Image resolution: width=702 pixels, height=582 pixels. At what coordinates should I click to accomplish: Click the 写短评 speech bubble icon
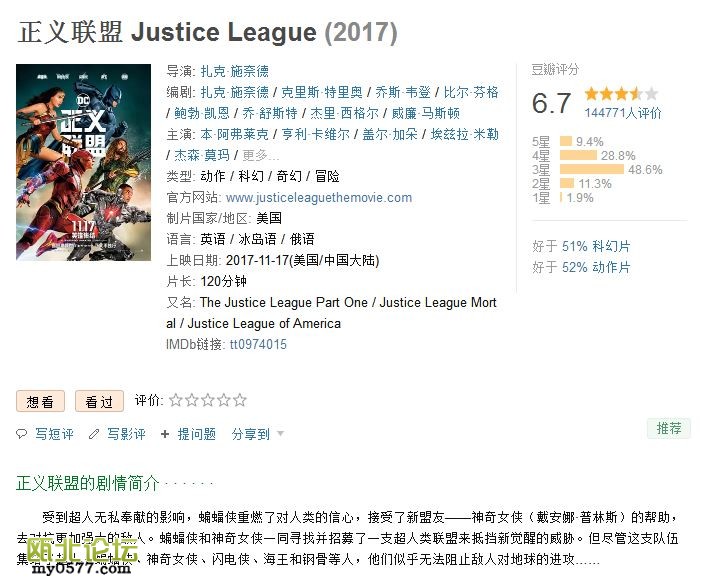point(22,434)
